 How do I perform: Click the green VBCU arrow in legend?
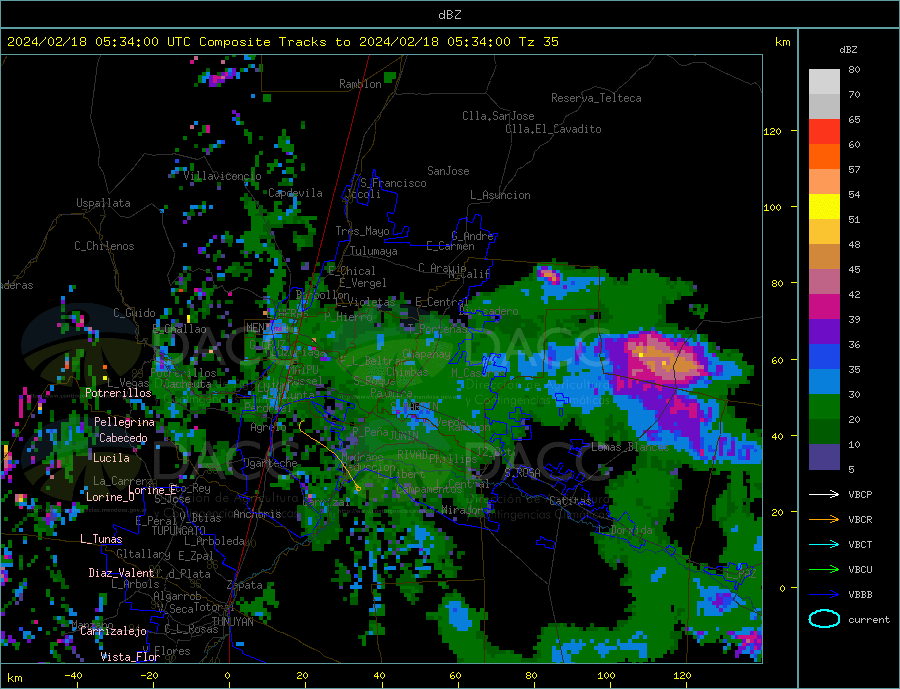[x=824, y=570]
